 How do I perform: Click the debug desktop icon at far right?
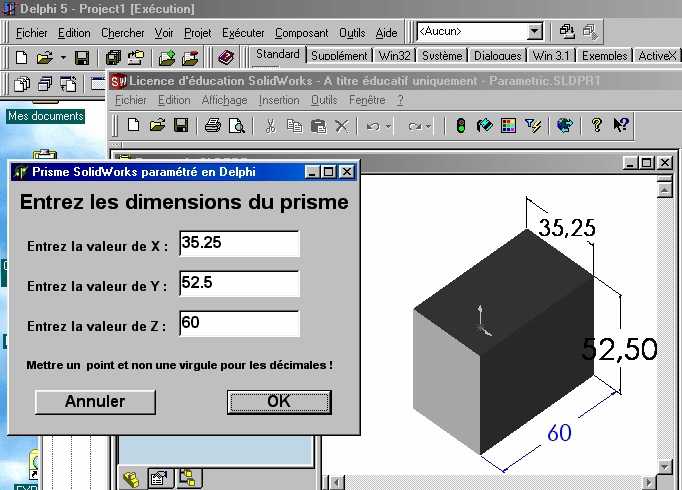point(591,31)
